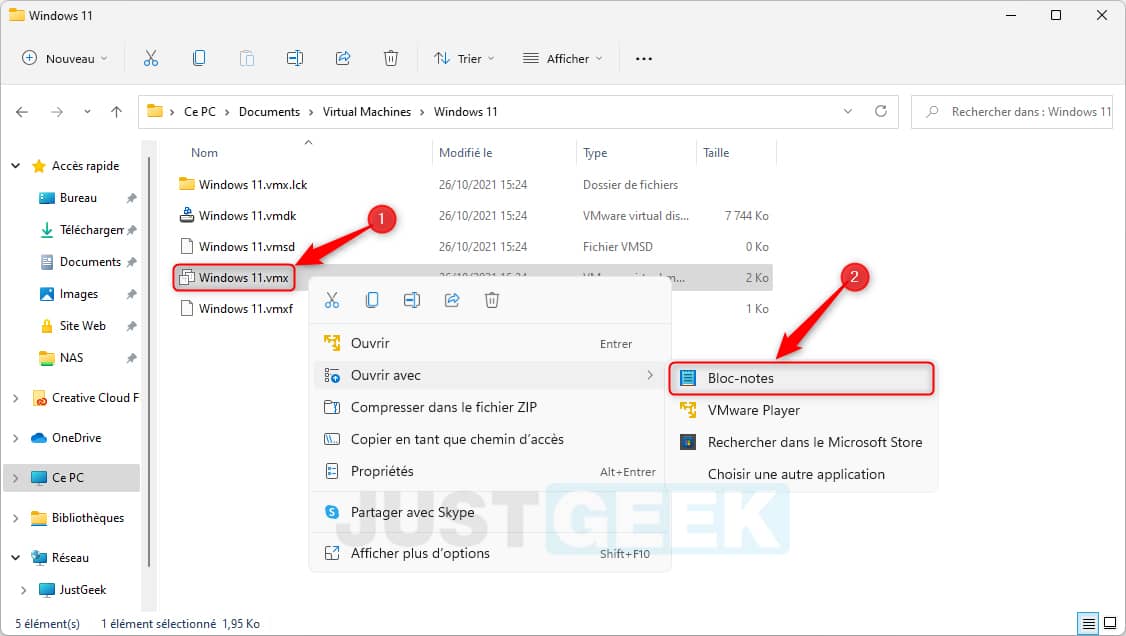Collapse the Accès rapide tree node

coord(16,166)
